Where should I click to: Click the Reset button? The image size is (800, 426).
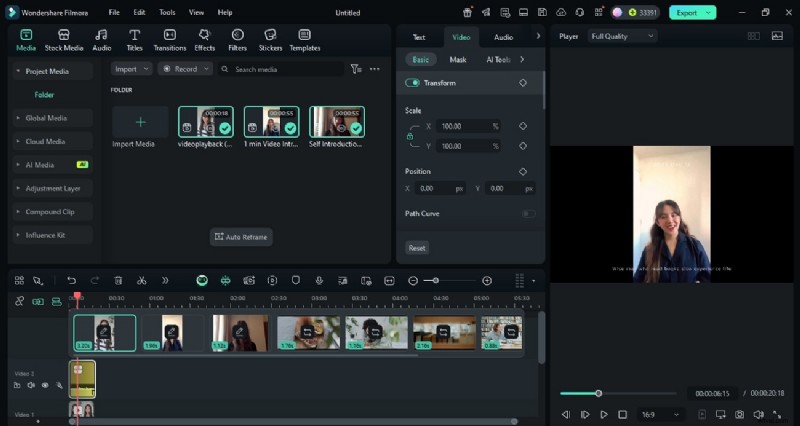click(417, 248)
